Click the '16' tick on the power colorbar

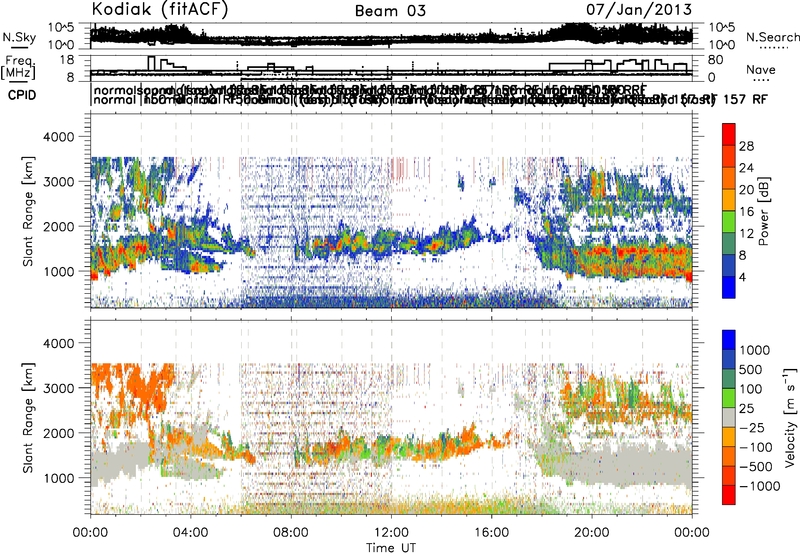click(746, 212)
